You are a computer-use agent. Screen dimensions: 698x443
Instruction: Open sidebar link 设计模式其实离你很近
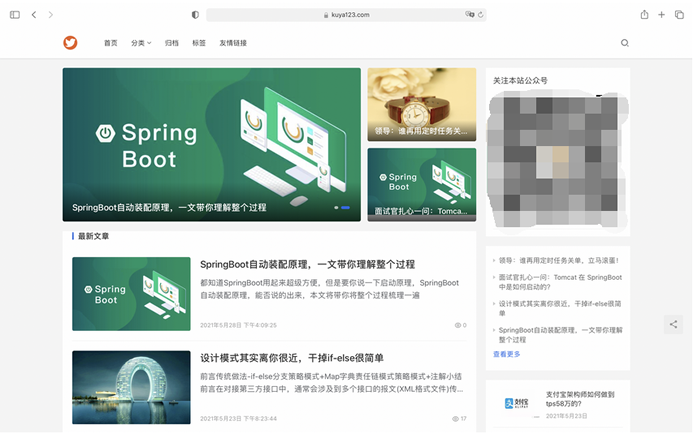click(560, 309)
